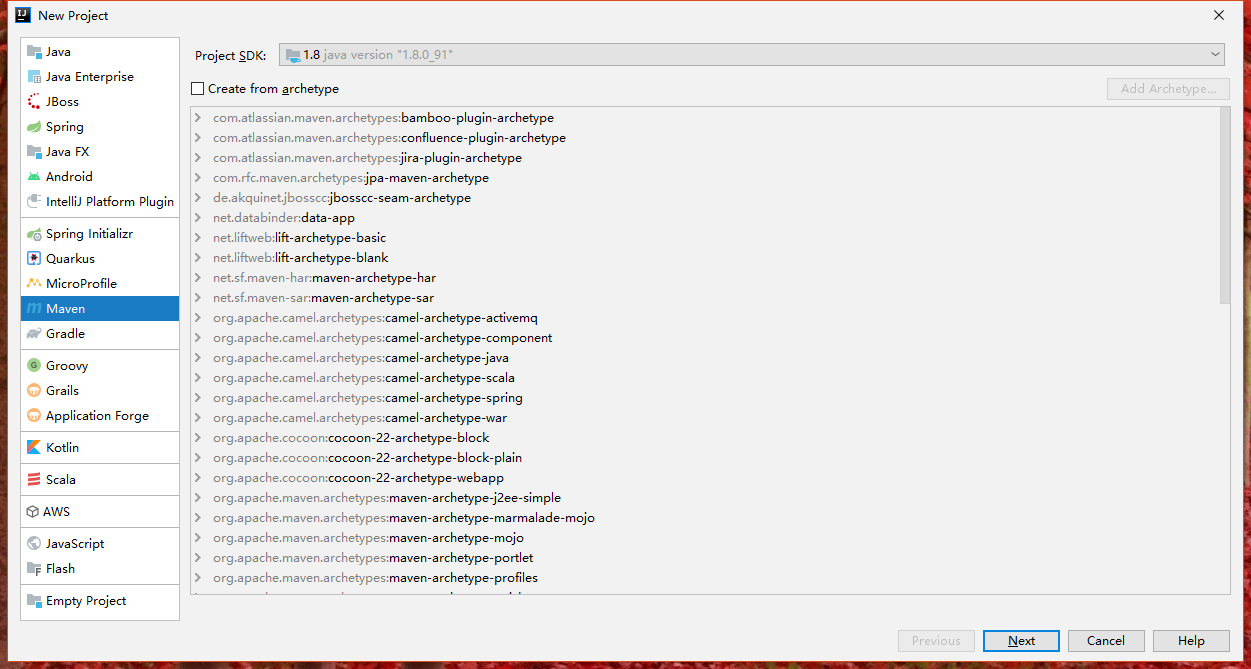This screenshot has width=1251, height=669.
Task: Select the Gradle elephant icon
Action: click(x=34, y=334)
